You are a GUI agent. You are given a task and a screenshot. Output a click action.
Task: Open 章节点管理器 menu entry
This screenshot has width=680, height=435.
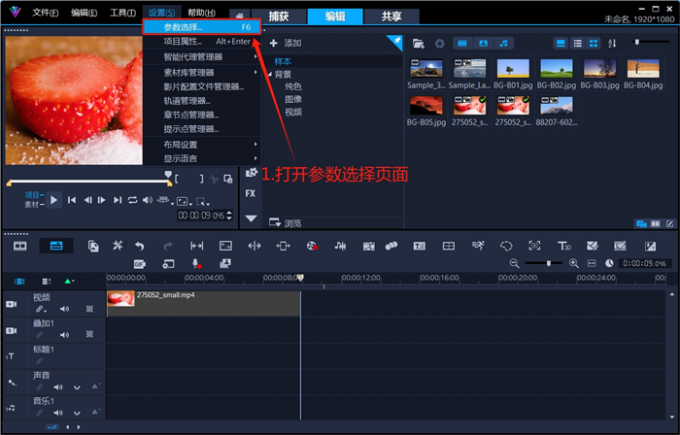pyautogui.click(x=202, y=115)
